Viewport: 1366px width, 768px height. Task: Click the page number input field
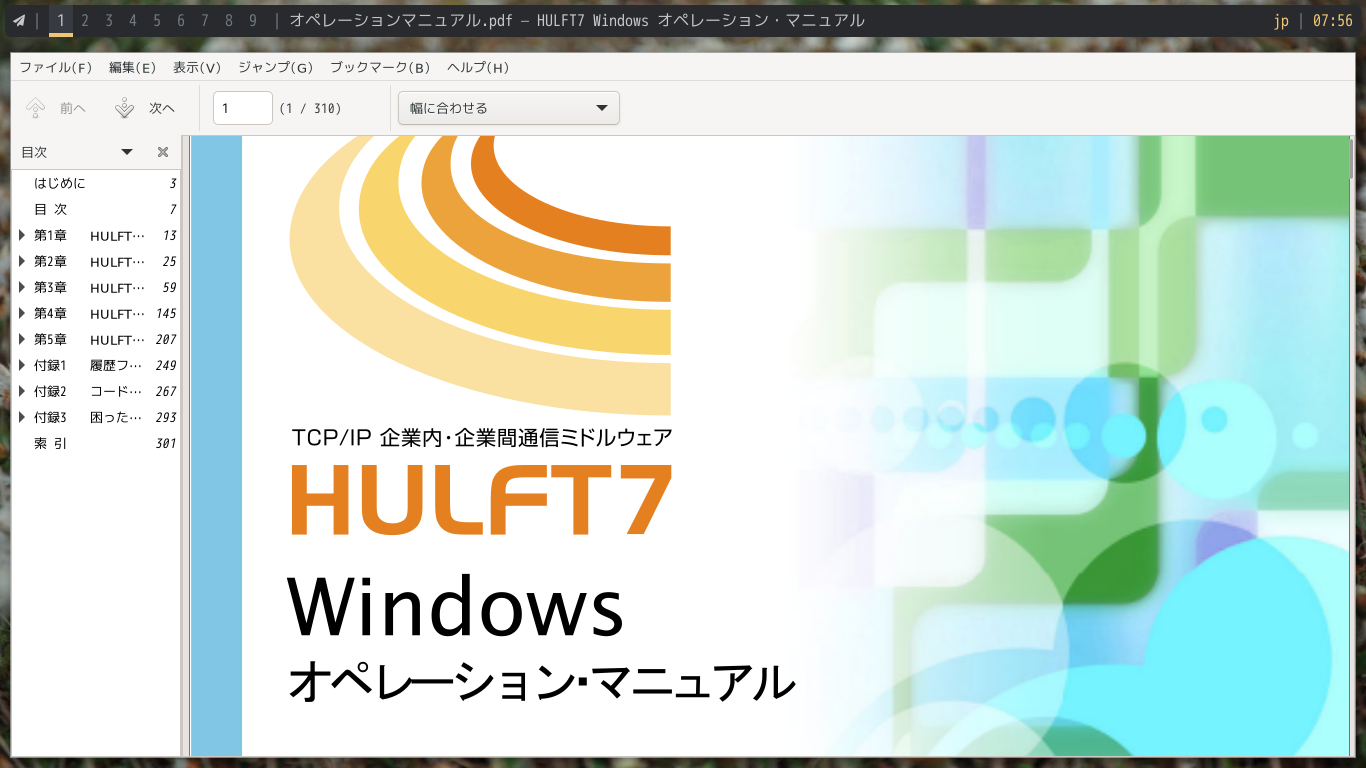243,108
